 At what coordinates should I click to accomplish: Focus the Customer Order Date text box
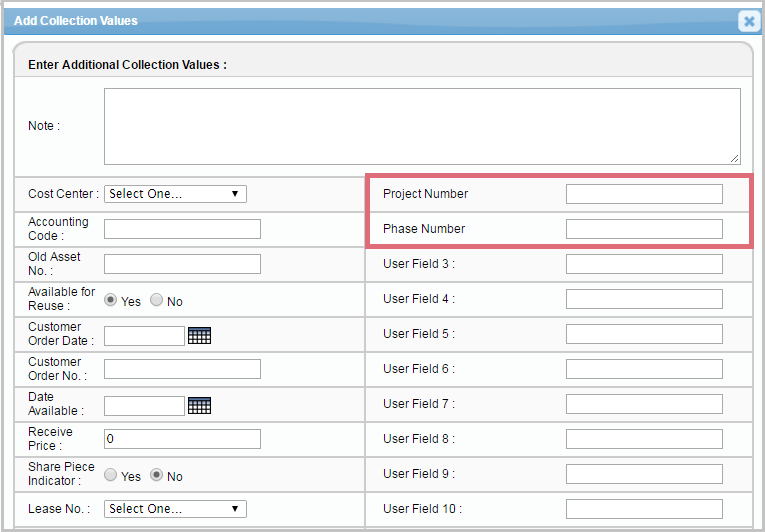coord(144,336)
